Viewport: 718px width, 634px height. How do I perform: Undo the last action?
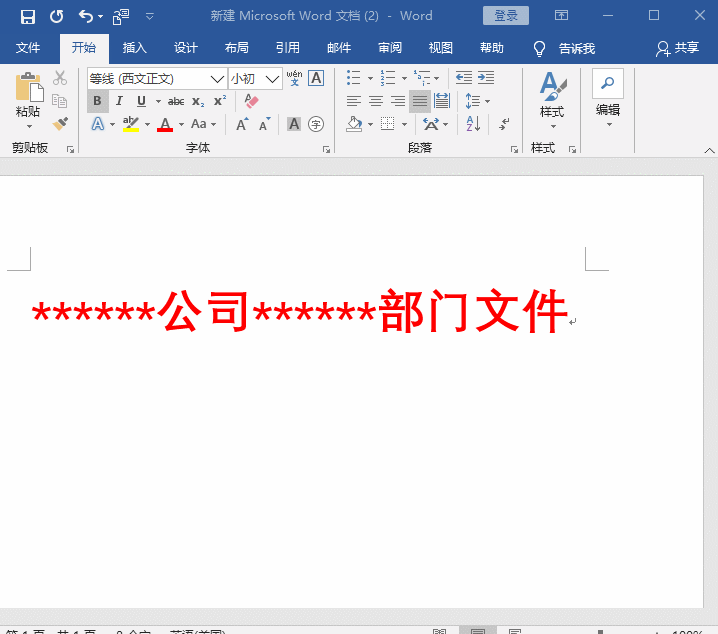pos(86,16)
